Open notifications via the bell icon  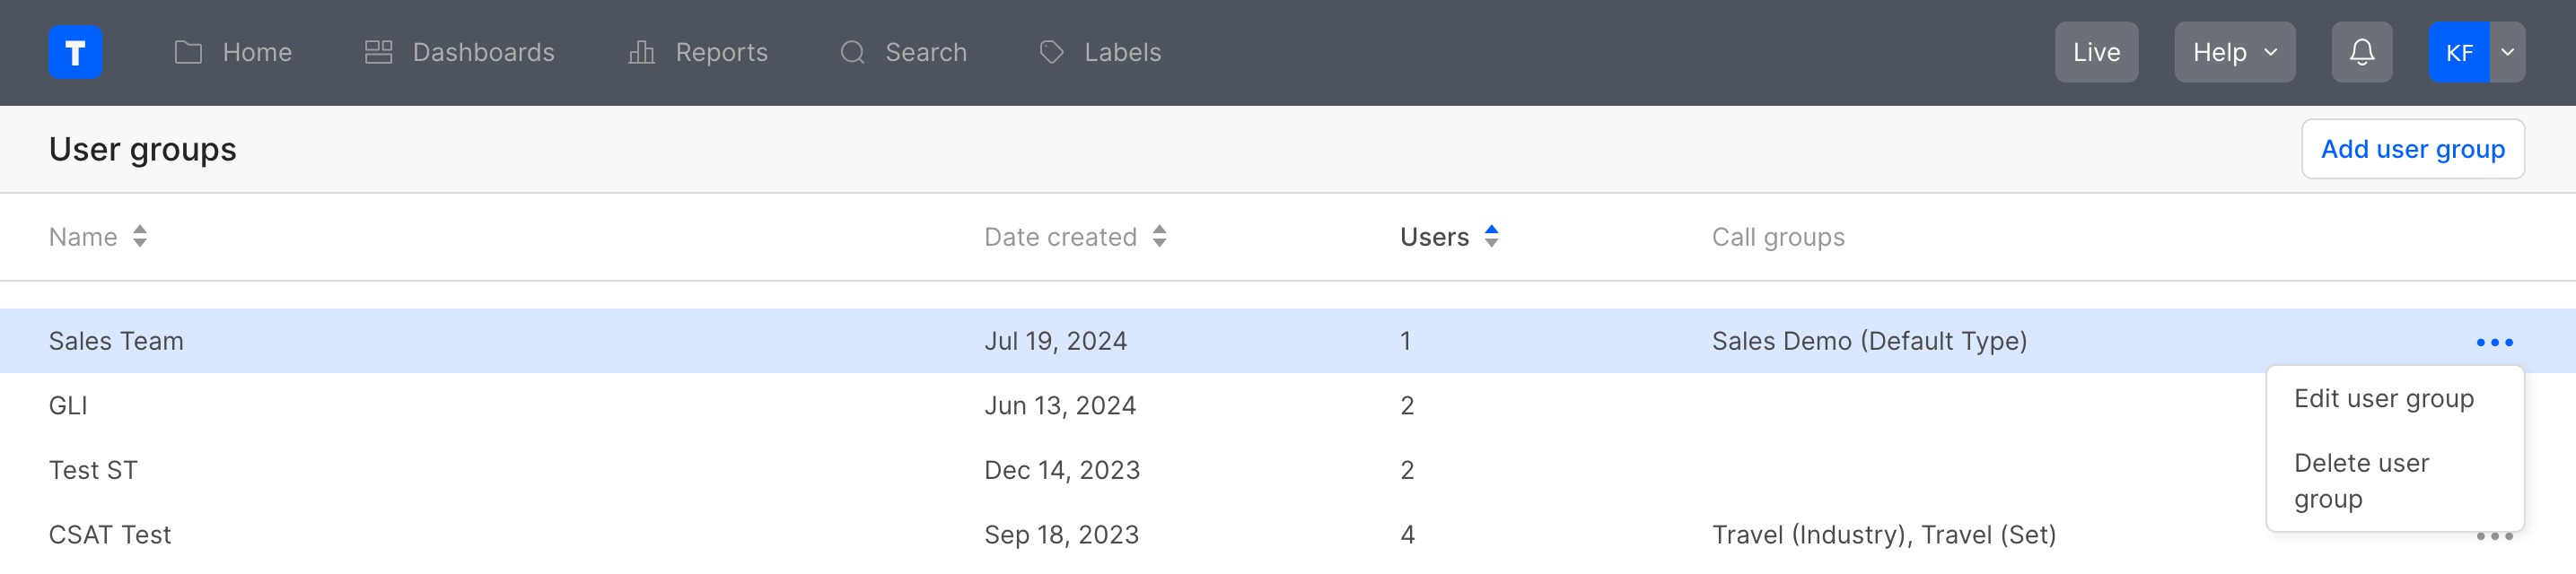(2362, 51)
